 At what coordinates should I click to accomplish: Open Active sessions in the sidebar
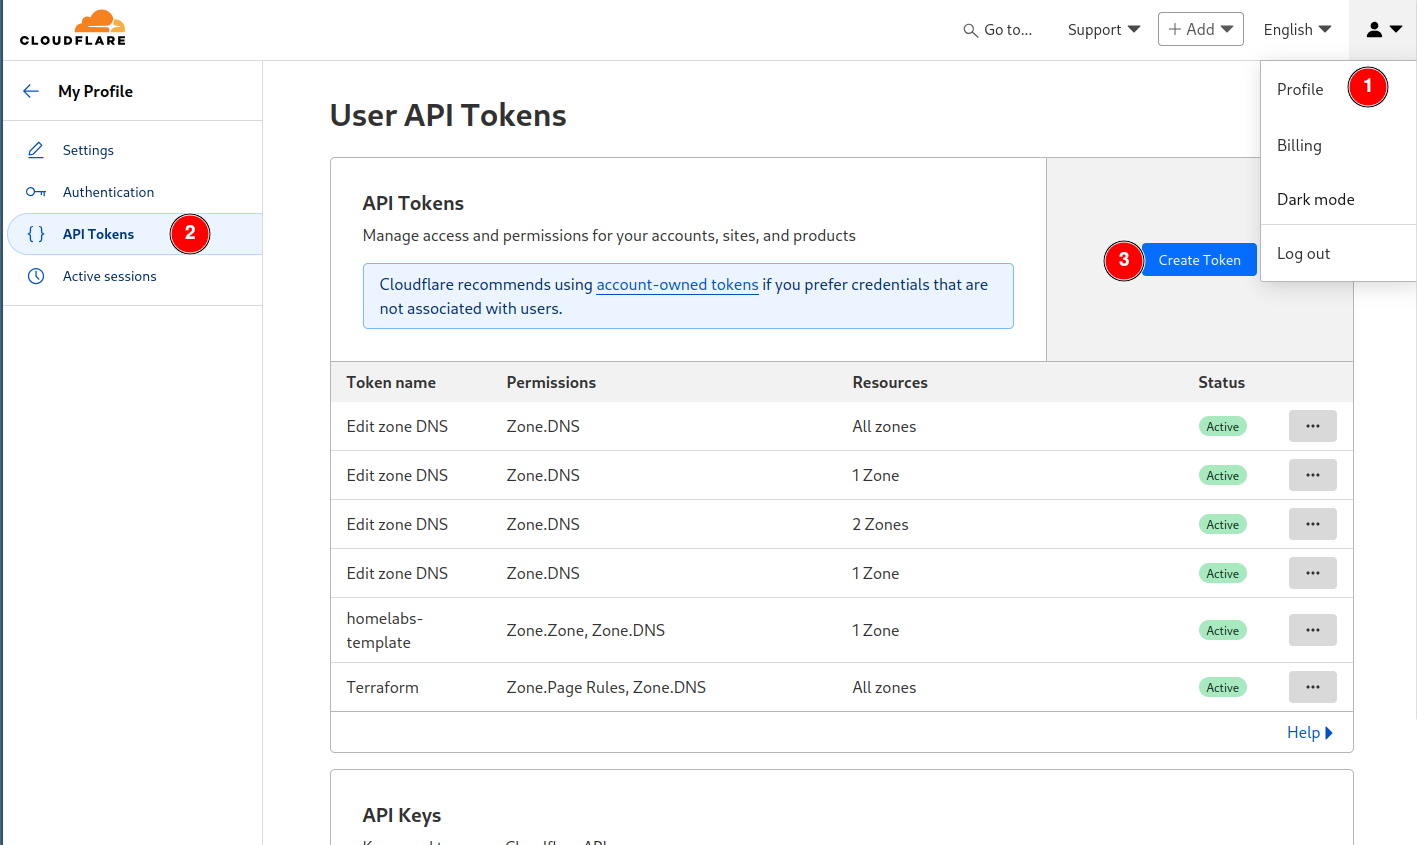tap(110, 276)
